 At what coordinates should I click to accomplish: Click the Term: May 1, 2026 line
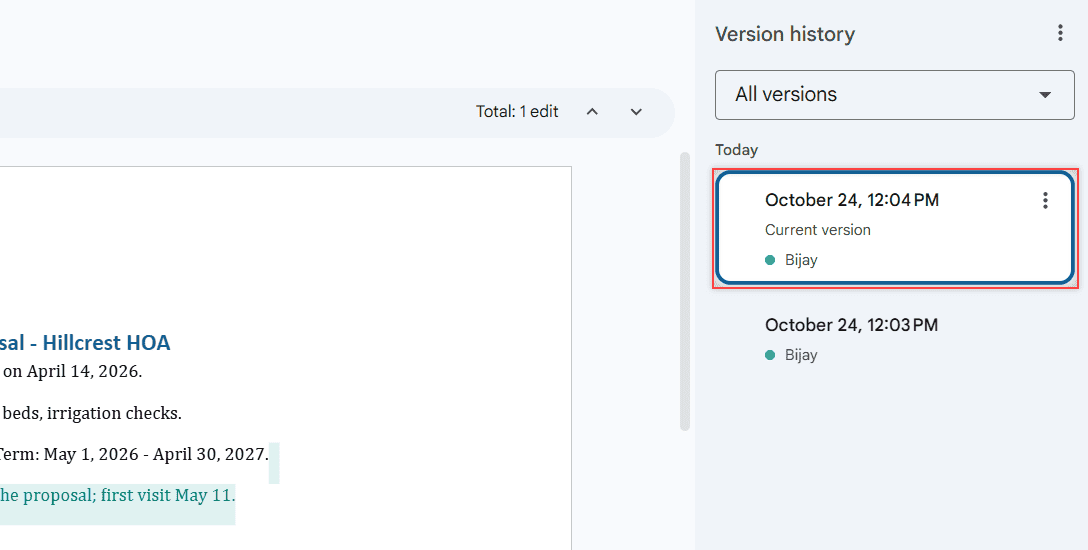click(x=134, y=454)
